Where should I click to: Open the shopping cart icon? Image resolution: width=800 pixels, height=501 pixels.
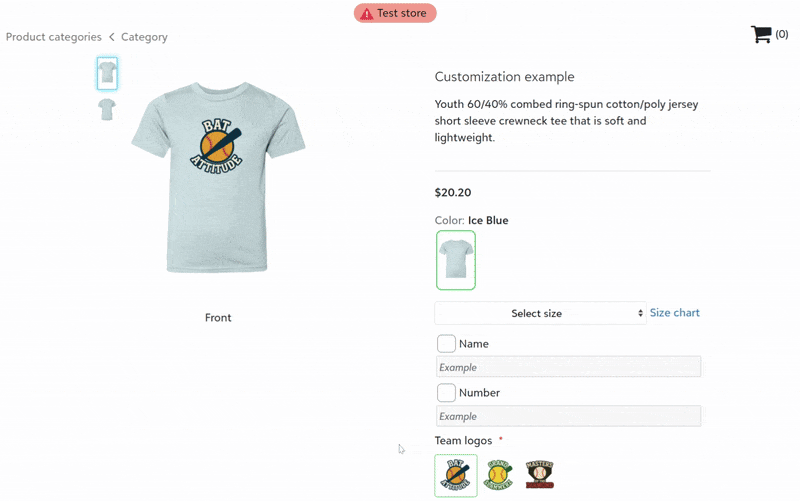click(761, 35)
